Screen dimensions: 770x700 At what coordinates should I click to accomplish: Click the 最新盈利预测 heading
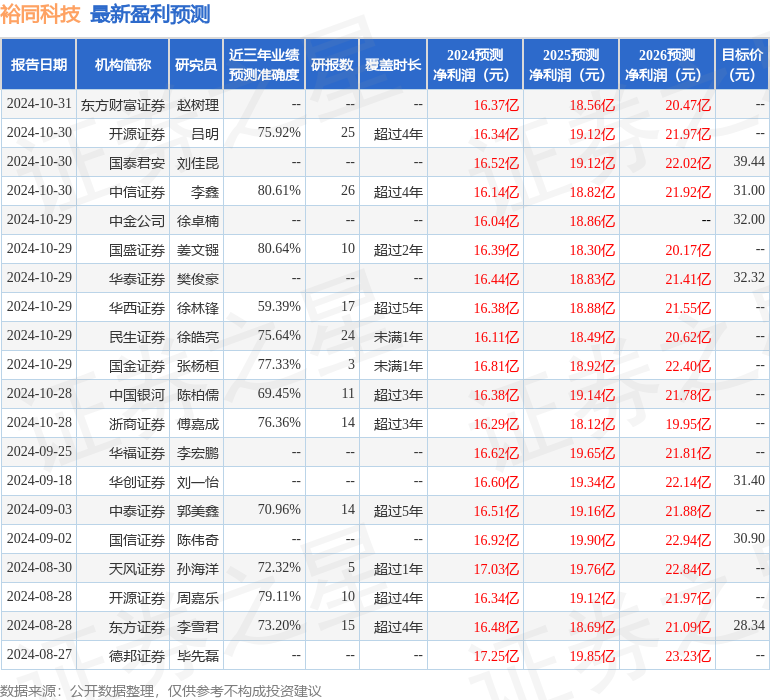click(x=150, y=14)
